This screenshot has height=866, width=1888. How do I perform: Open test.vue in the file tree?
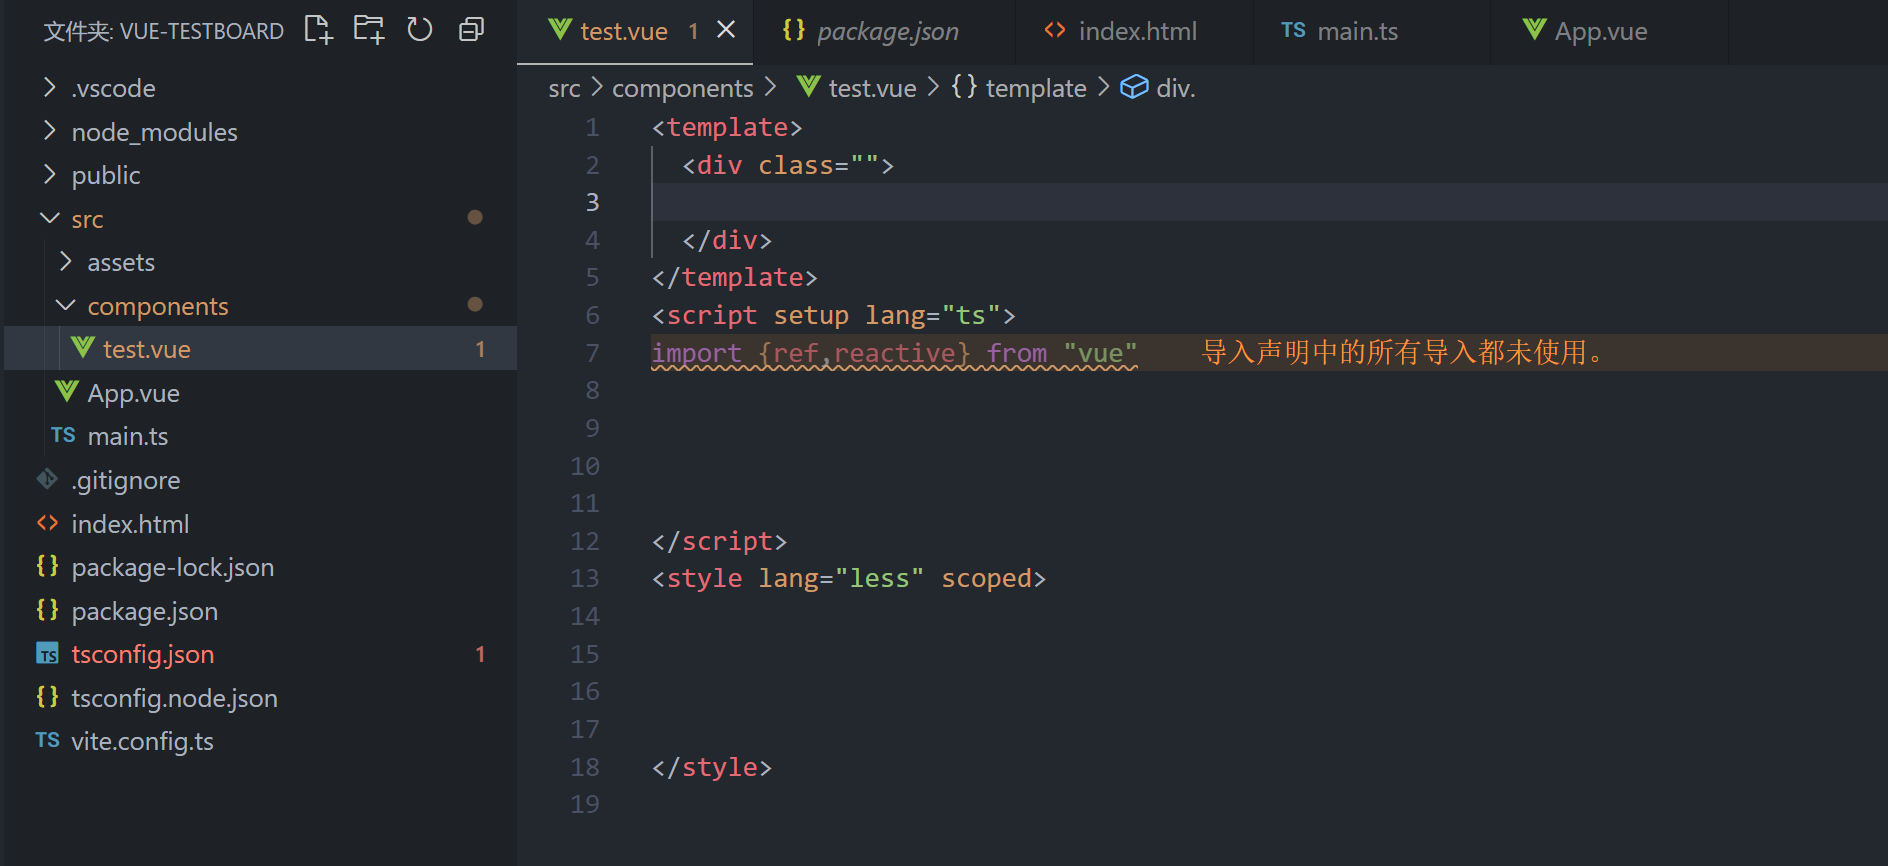260,349
